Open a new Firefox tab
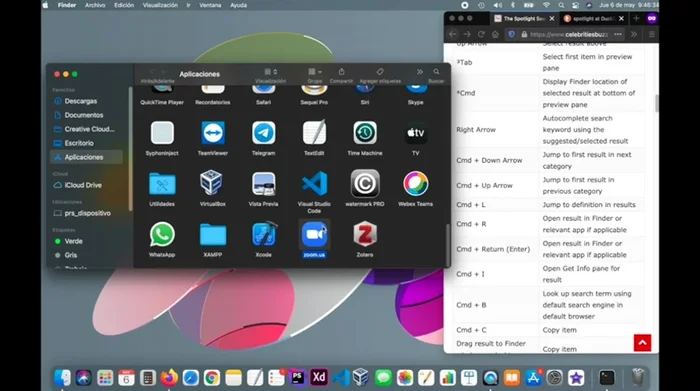The height and width of the screenshot is (391, 700). [x=636, y=18]
